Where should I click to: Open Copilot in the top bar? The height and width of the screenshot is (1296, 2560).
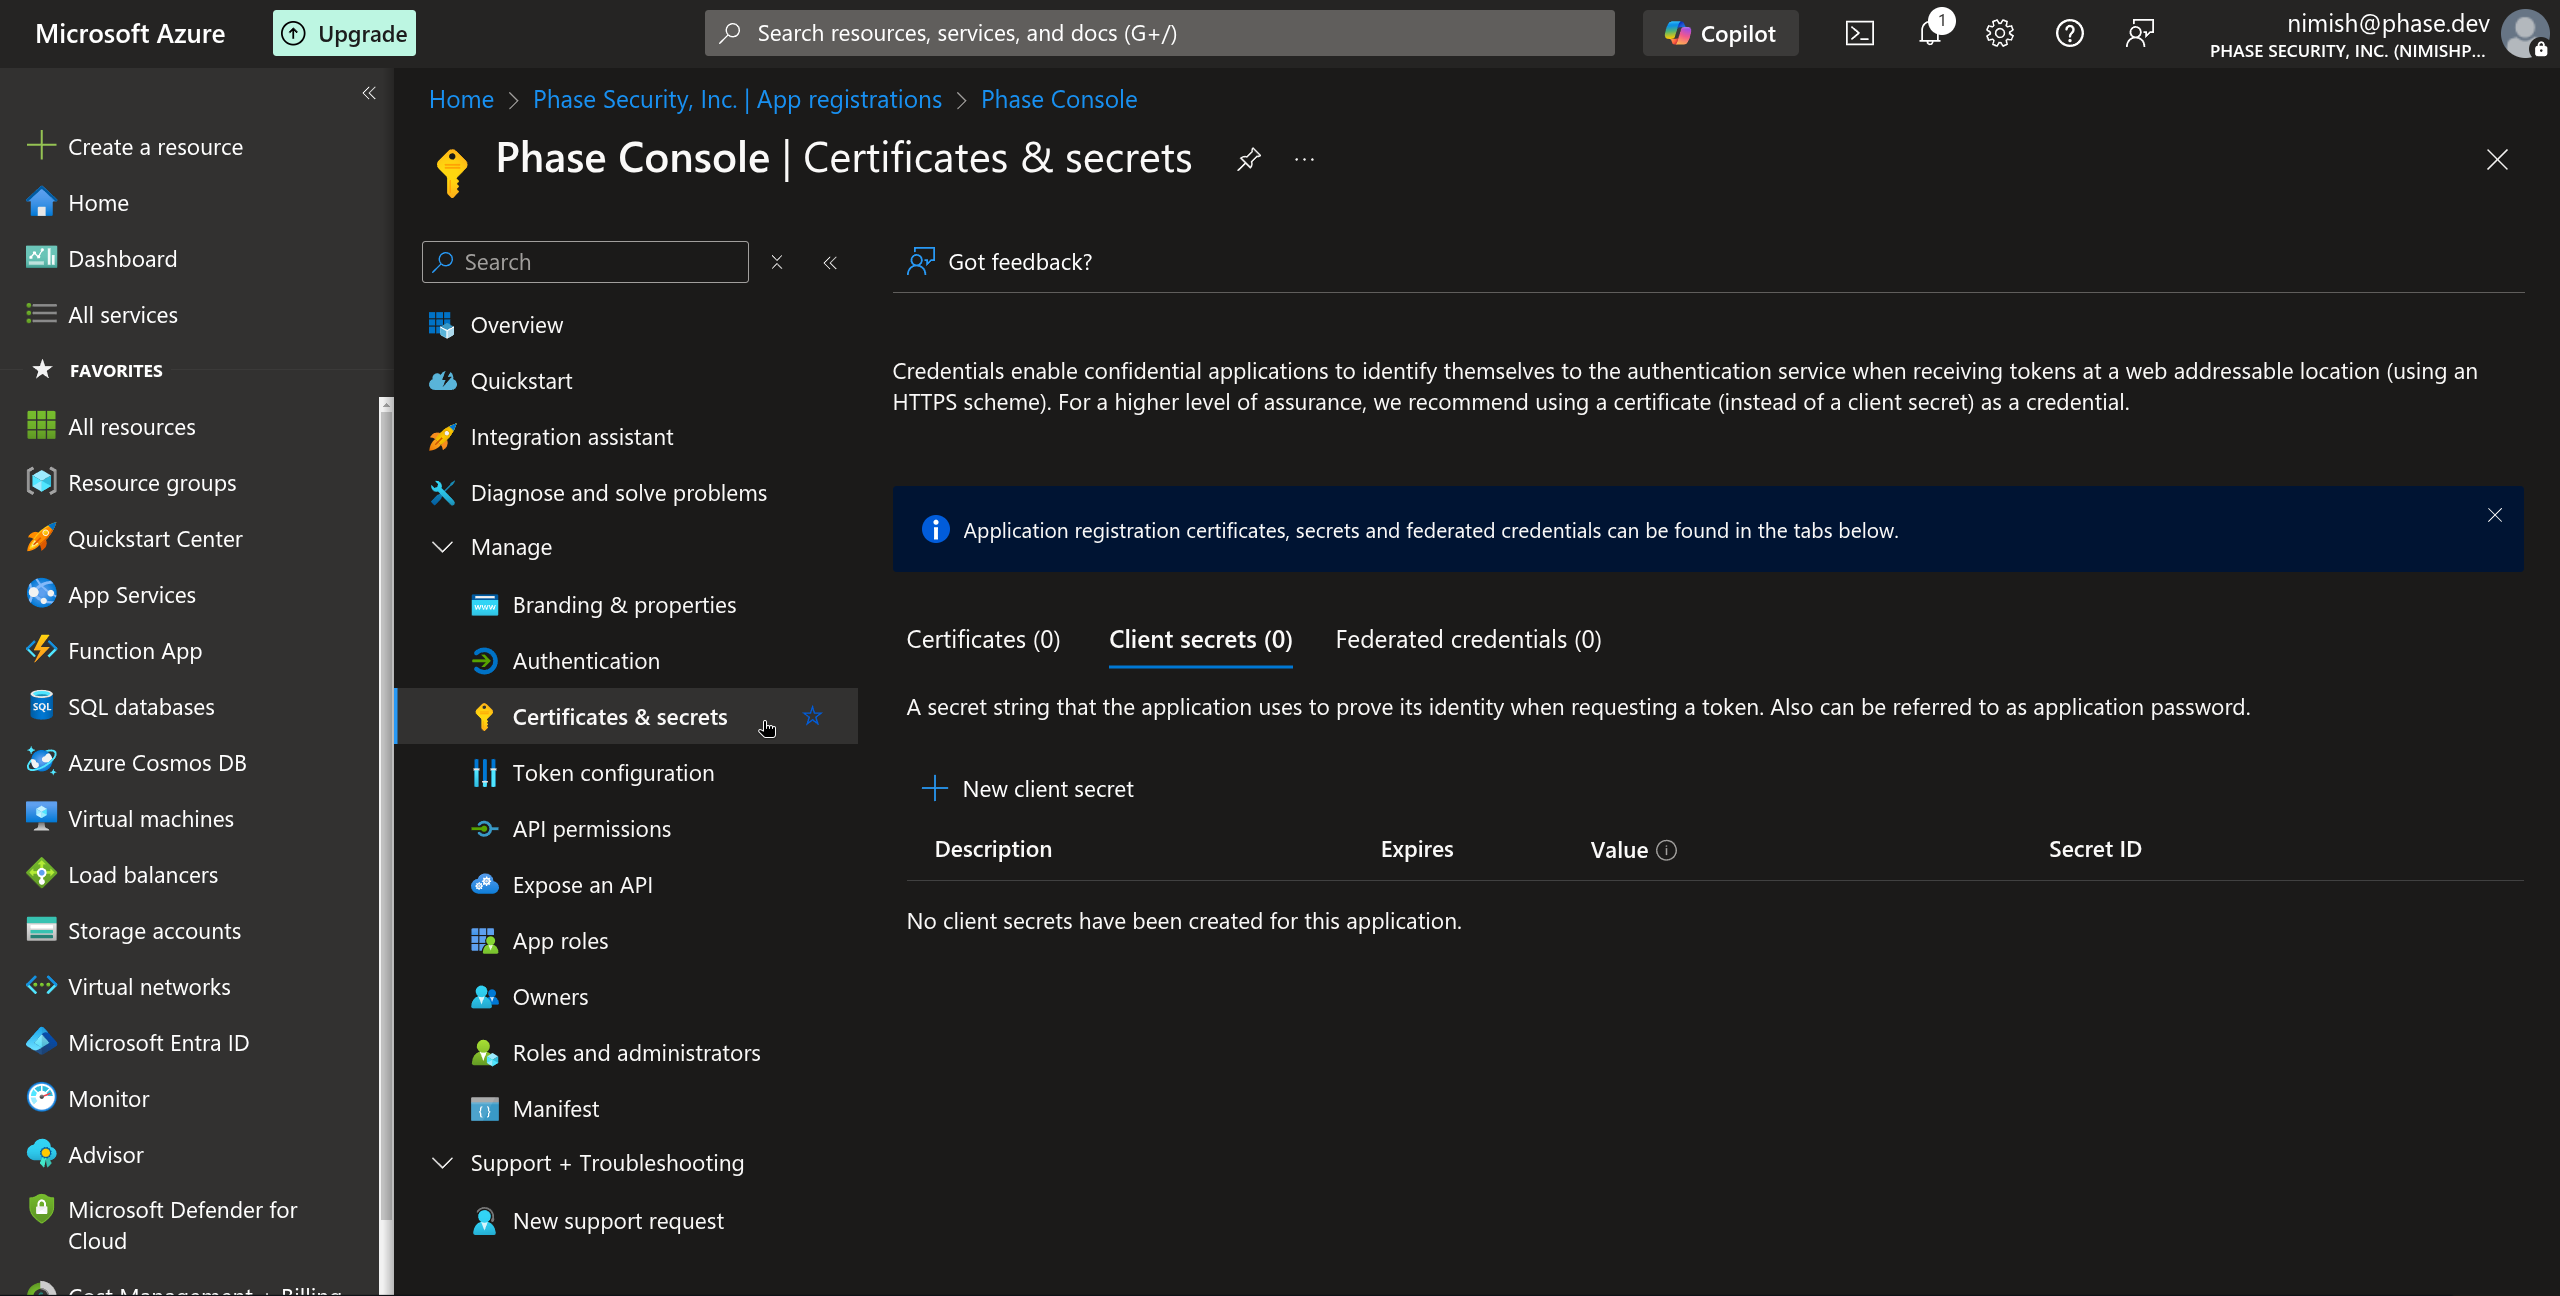(x=1719, y=32)
